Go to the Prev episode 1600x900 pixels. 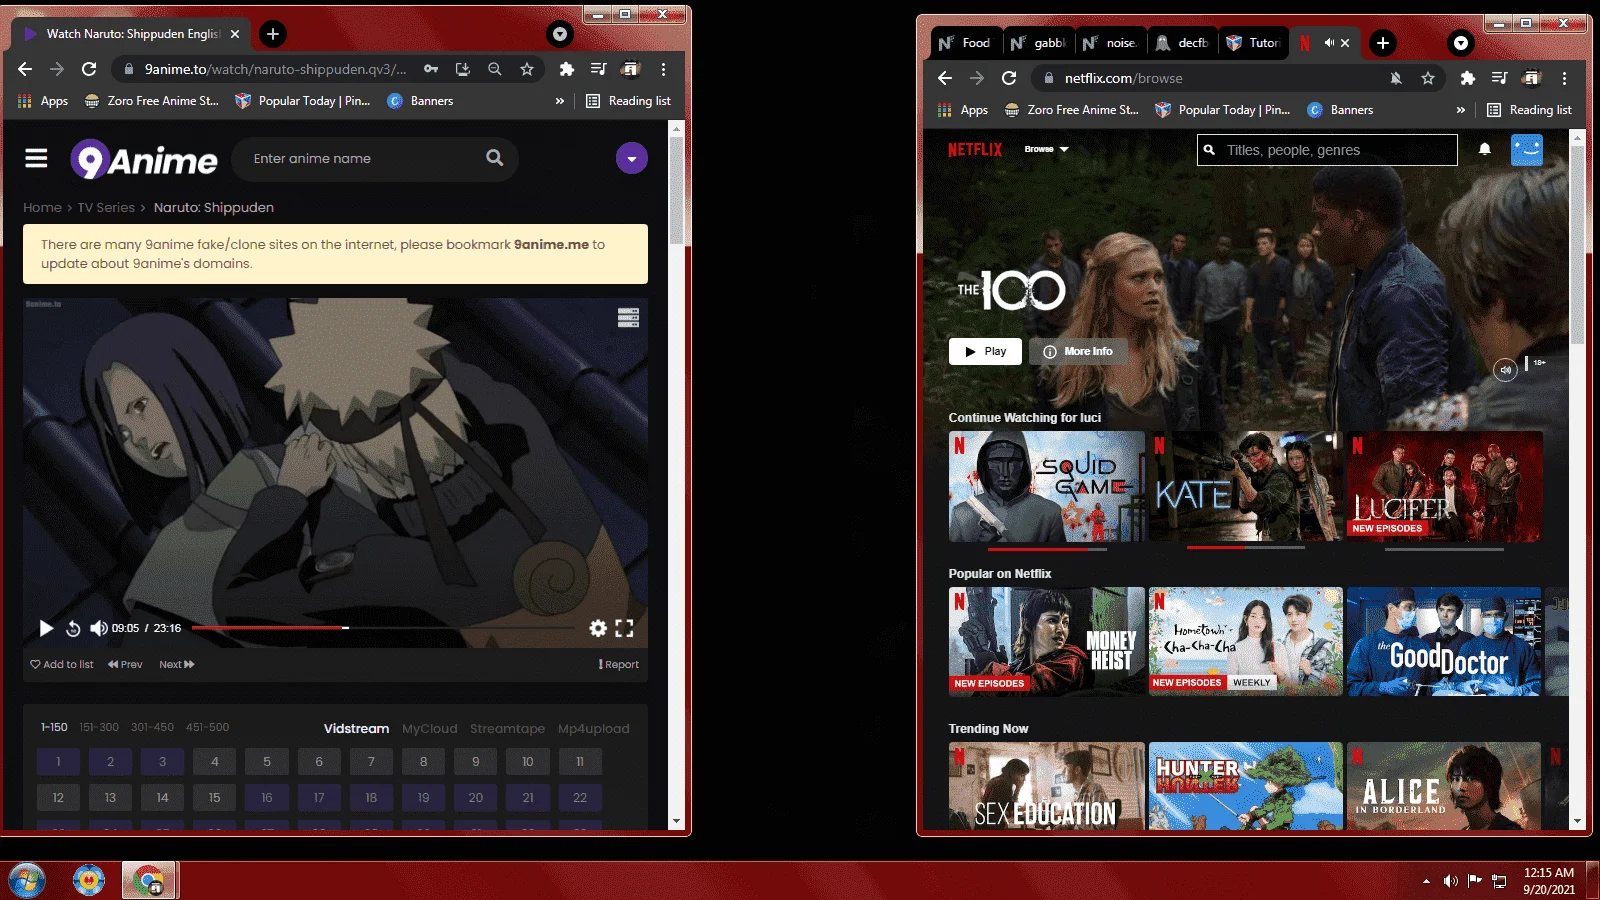point(125,664)
